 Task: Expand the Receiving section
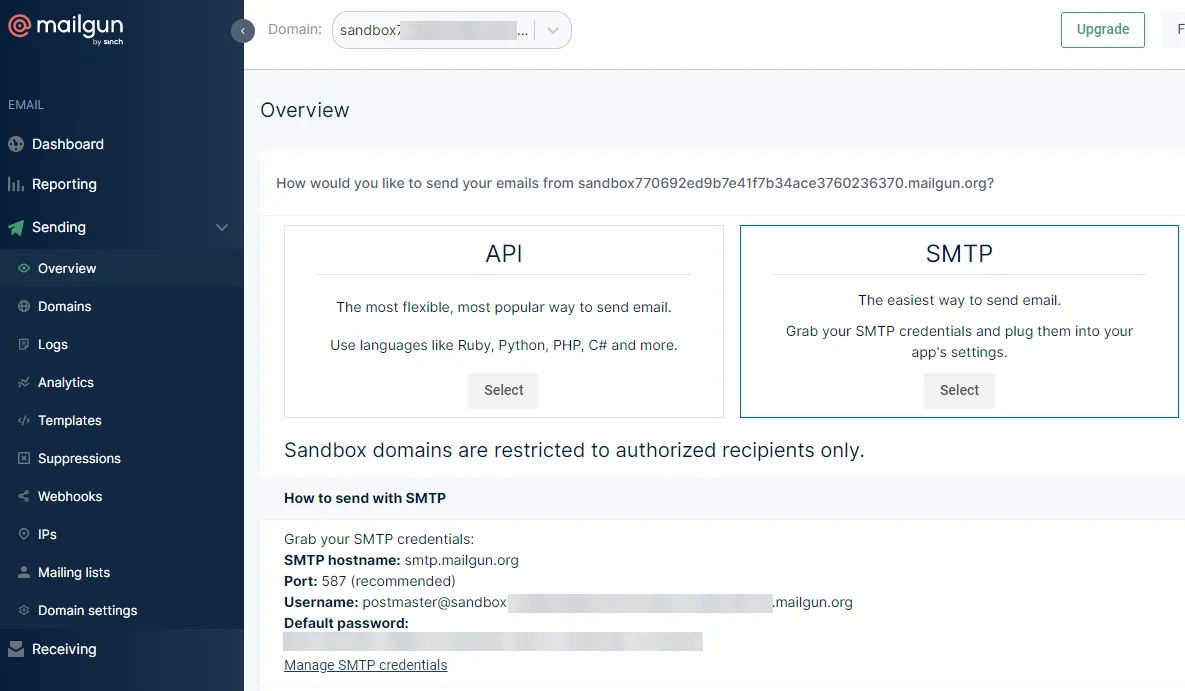[65, 649]
